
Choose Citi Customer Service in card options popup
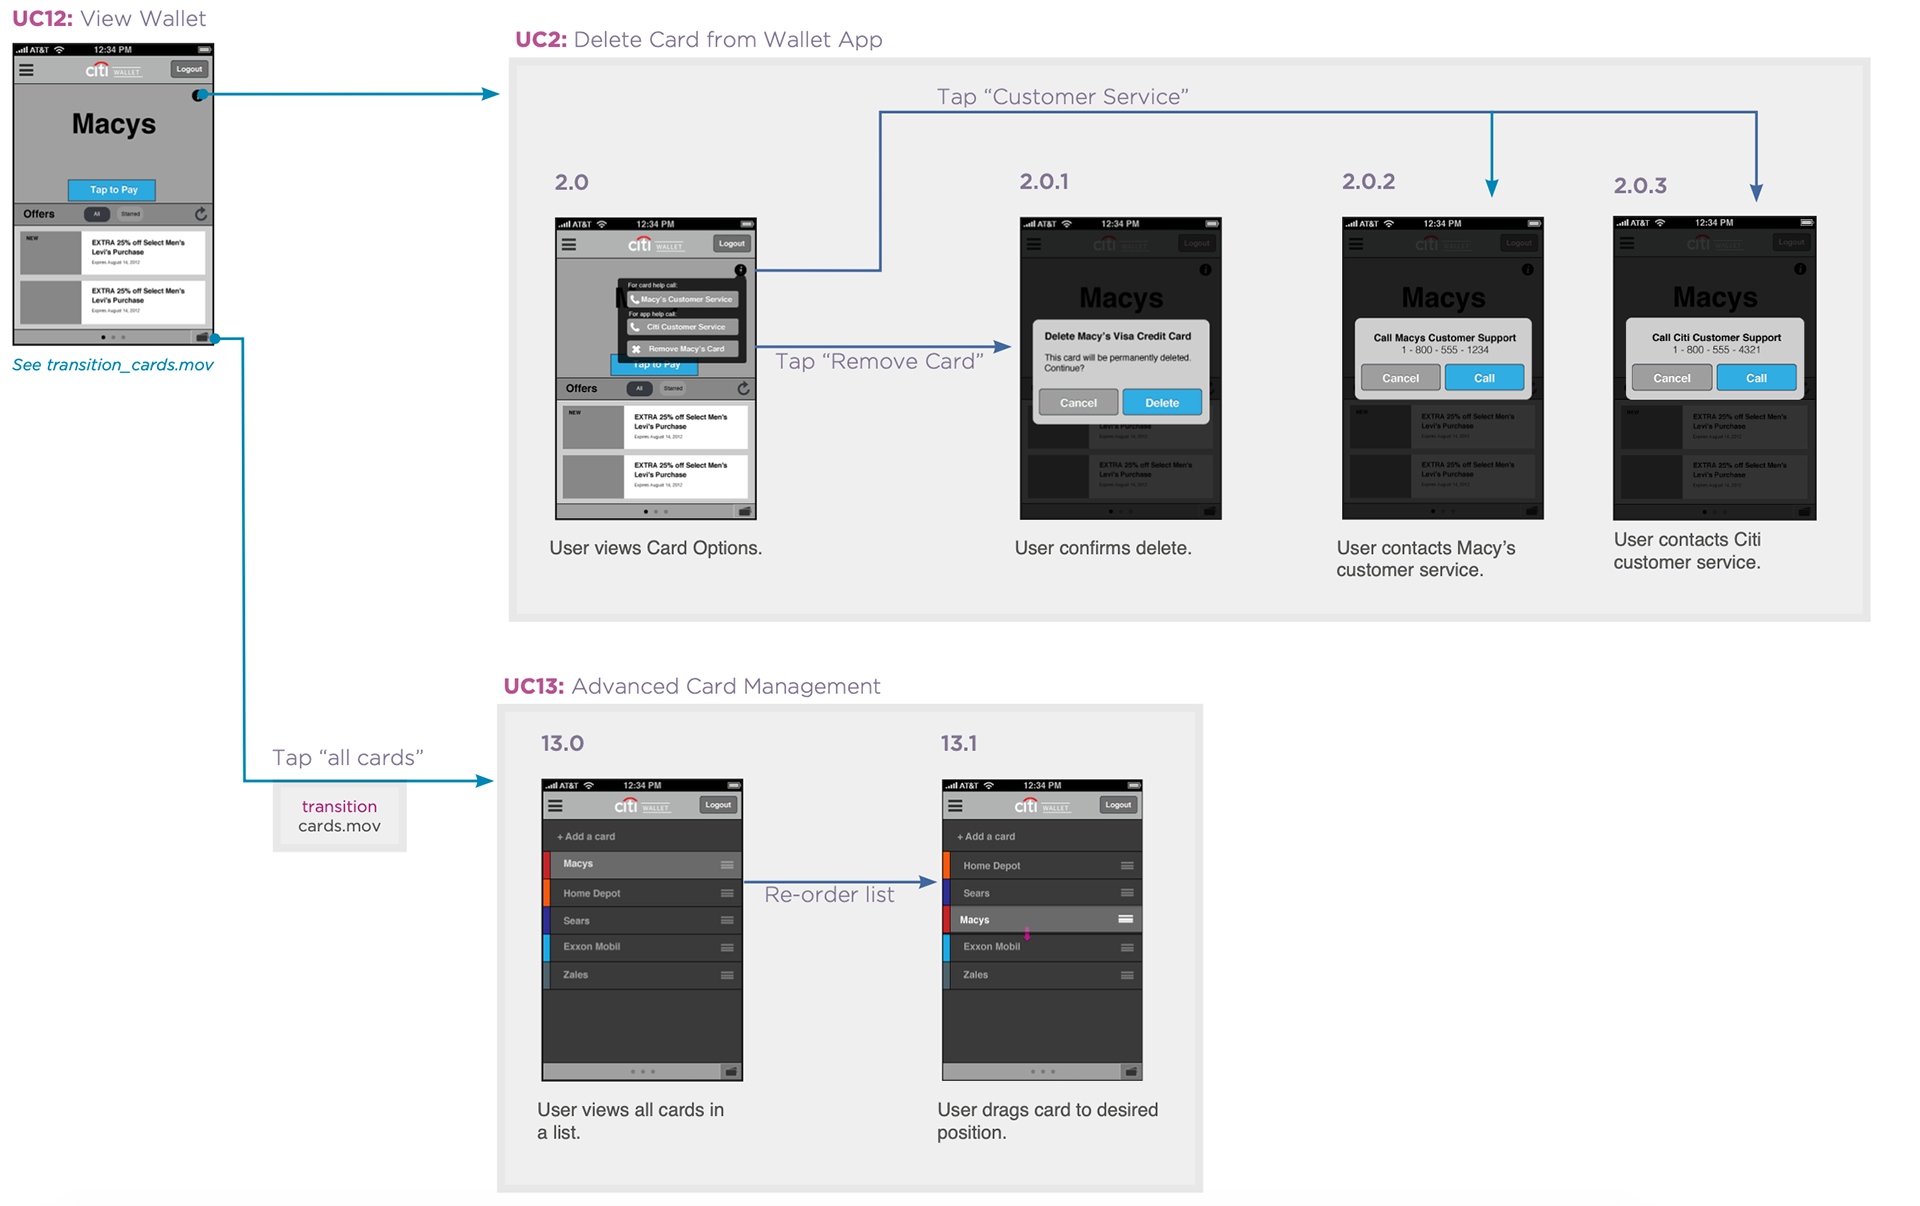pyautogui.click(x=683, y=327)
